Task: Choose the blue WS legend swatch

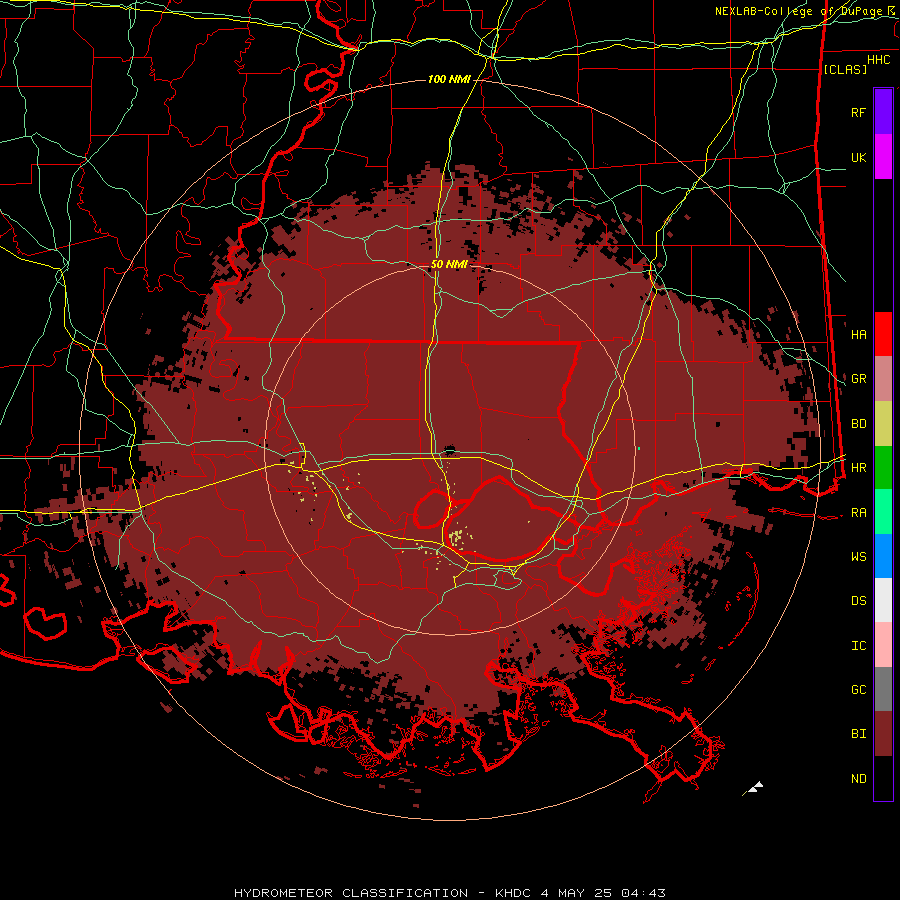Action: (883, 556)
